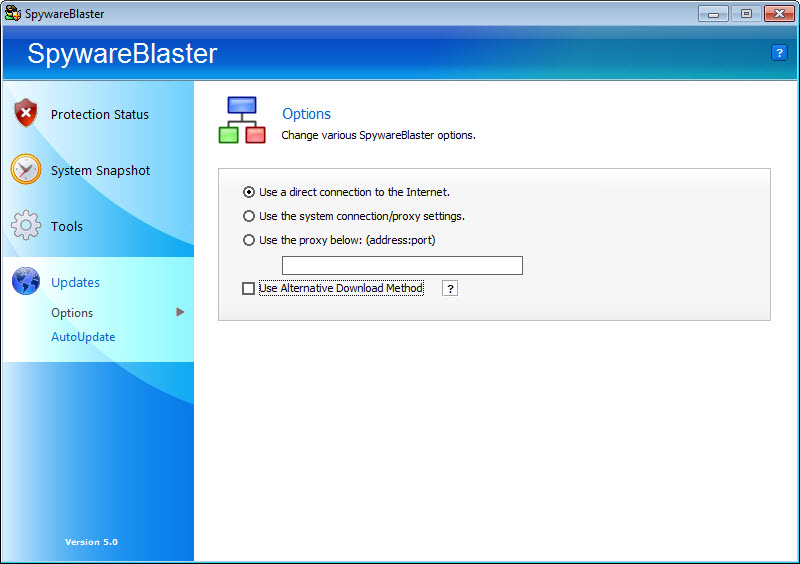
Task: Close the SpywareBlaster window
Action: pyautogui.click(x=779, y=14)
